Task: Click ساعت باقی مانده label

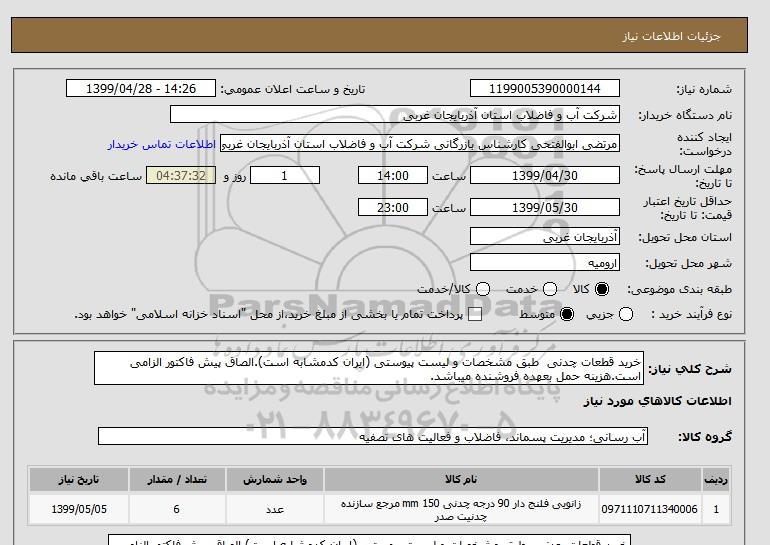Action: point(96,176)
